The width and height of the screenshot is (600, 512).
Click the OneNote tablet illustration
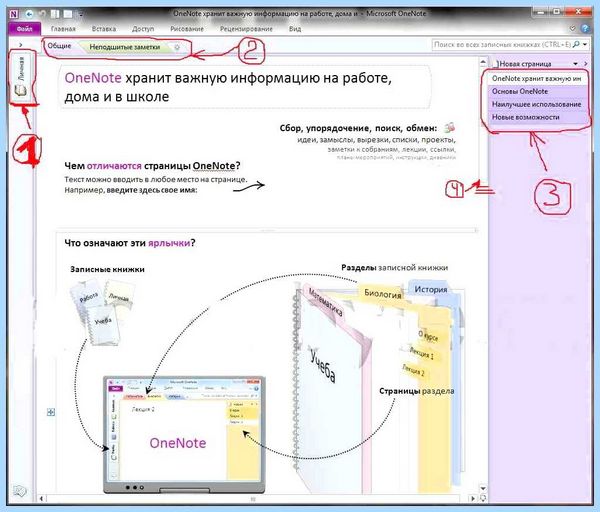click(184, 435)
